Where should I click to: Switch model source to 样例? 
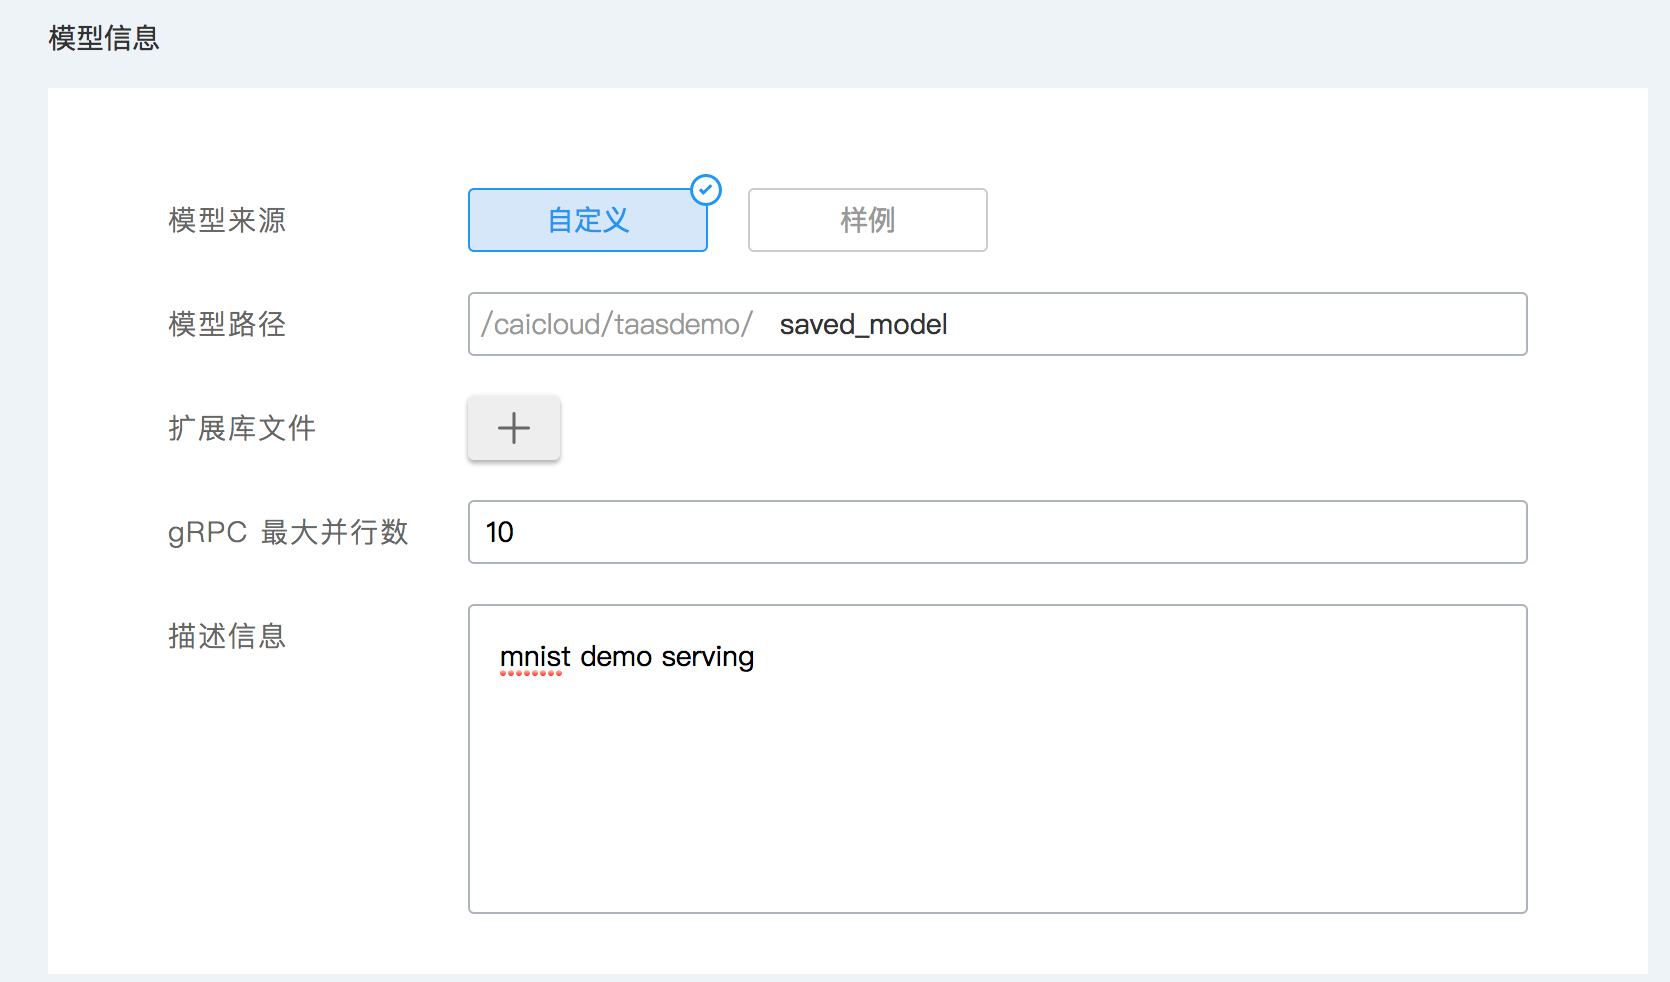(x=867, y=220)
